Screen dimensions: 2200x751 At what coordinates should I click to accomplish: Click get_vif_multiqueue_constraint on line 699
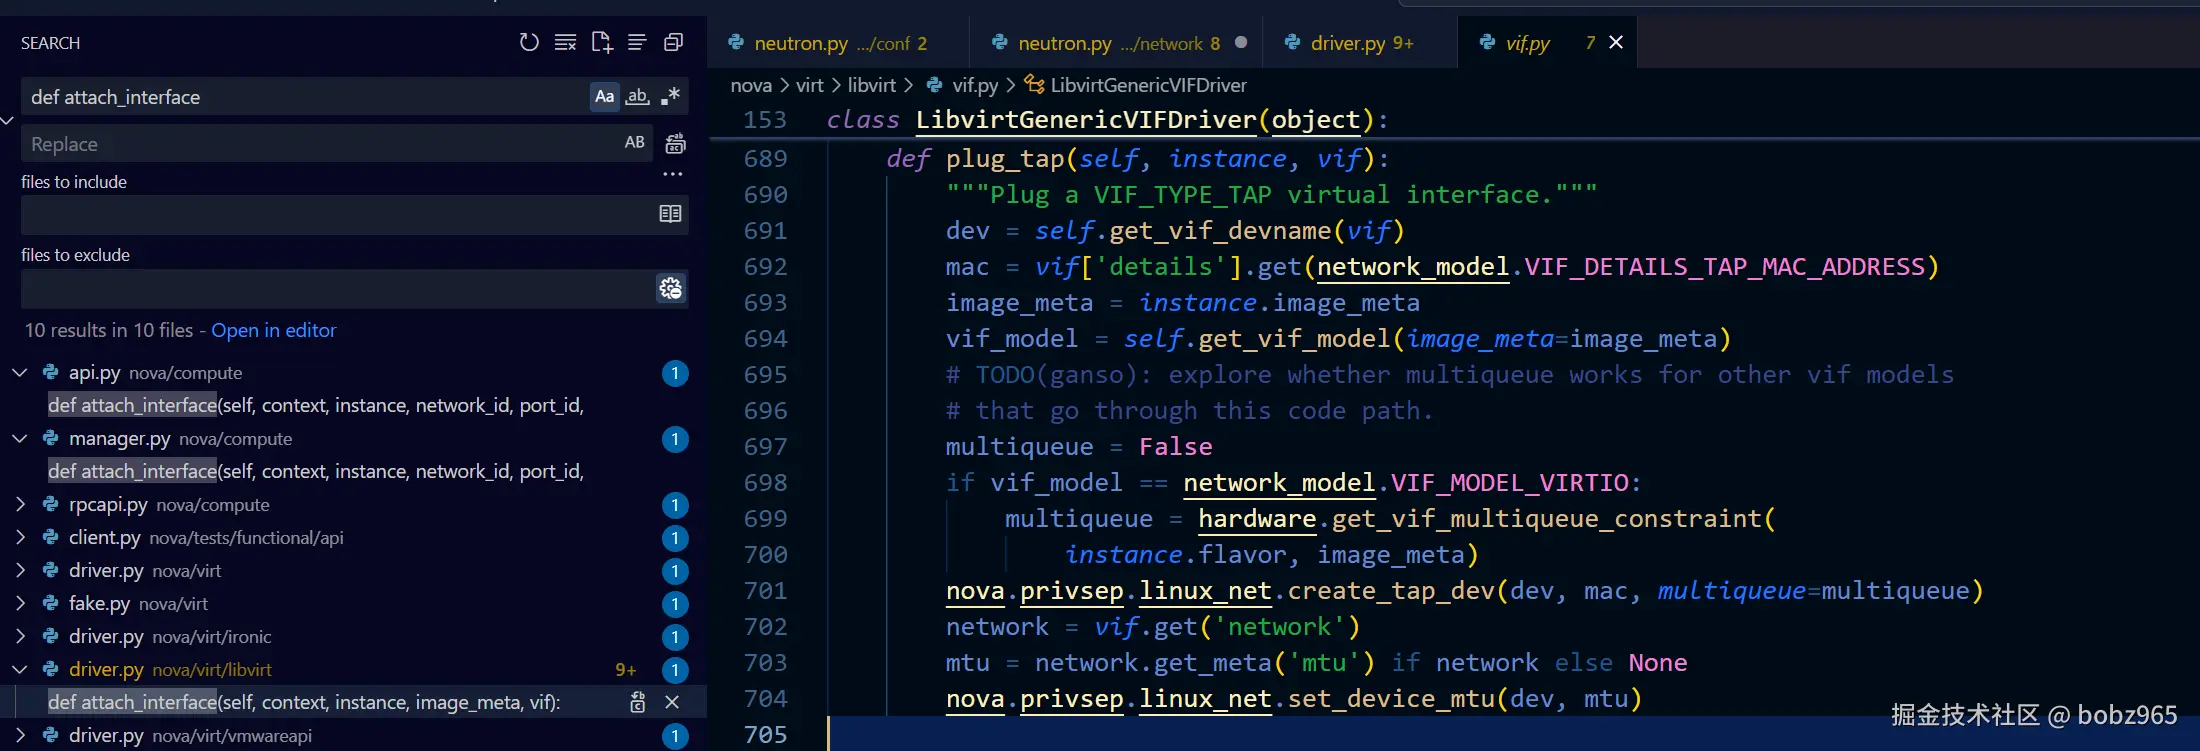[1547, 519]
